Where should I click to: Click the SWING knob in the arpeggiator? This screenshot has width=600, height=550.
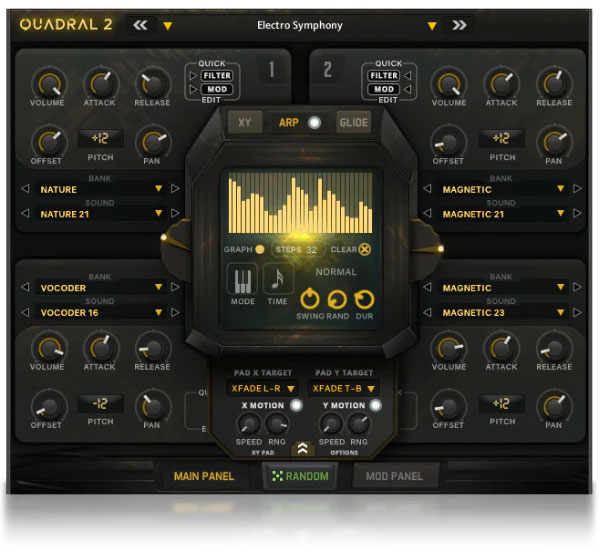click(x=310, y=299)
